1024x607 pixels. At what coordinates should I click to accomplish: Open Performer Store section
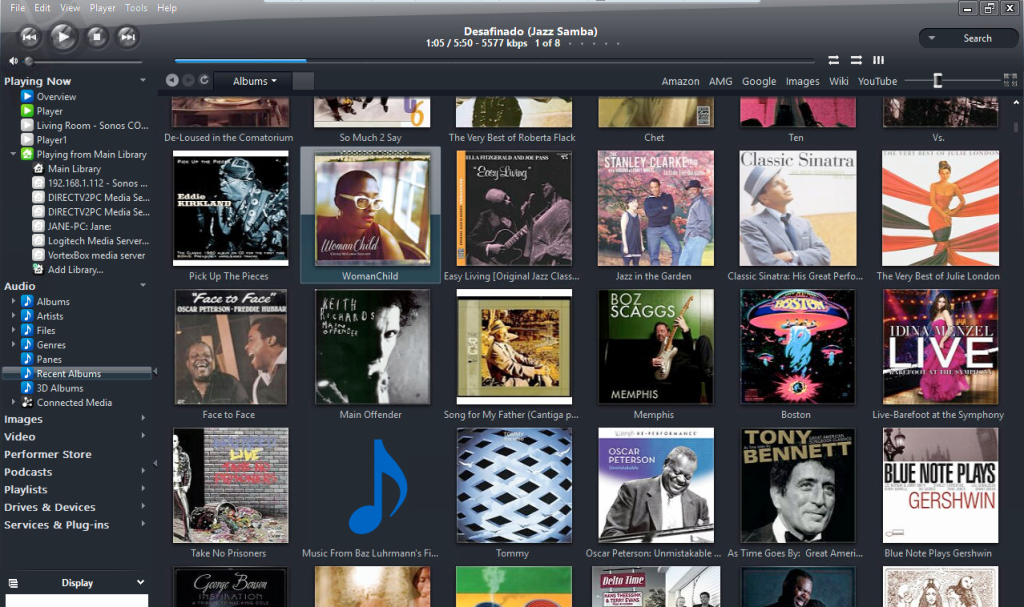click(x=48, y=454)
